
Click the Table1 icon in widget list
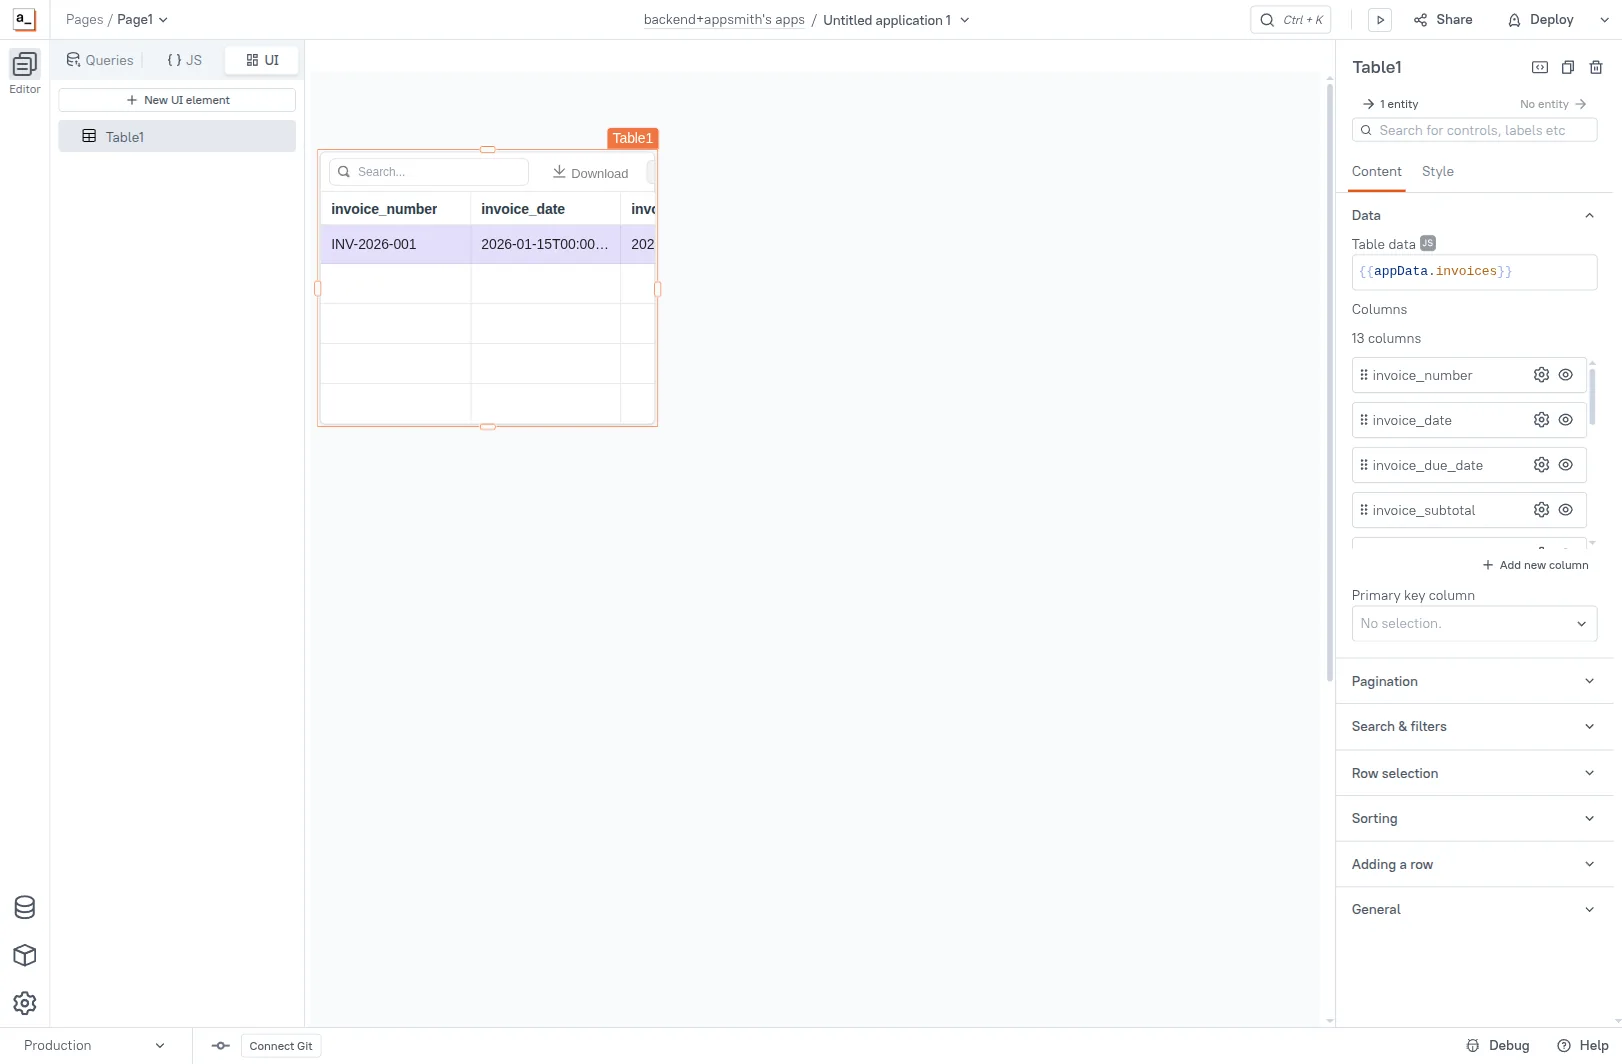click(x=89, y=136)
